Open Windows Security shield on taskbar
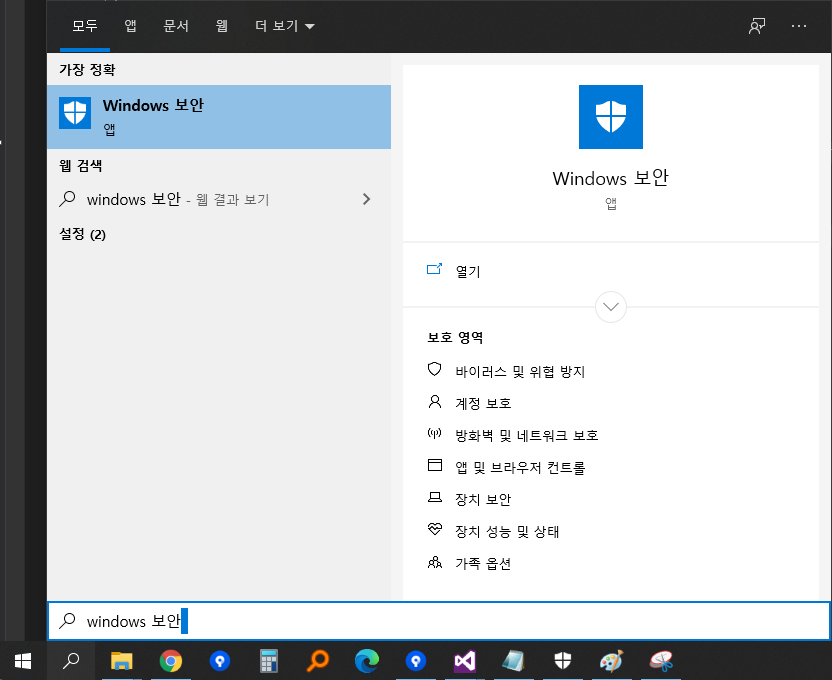This screenshot has height=680, width=832. [562, 661]
